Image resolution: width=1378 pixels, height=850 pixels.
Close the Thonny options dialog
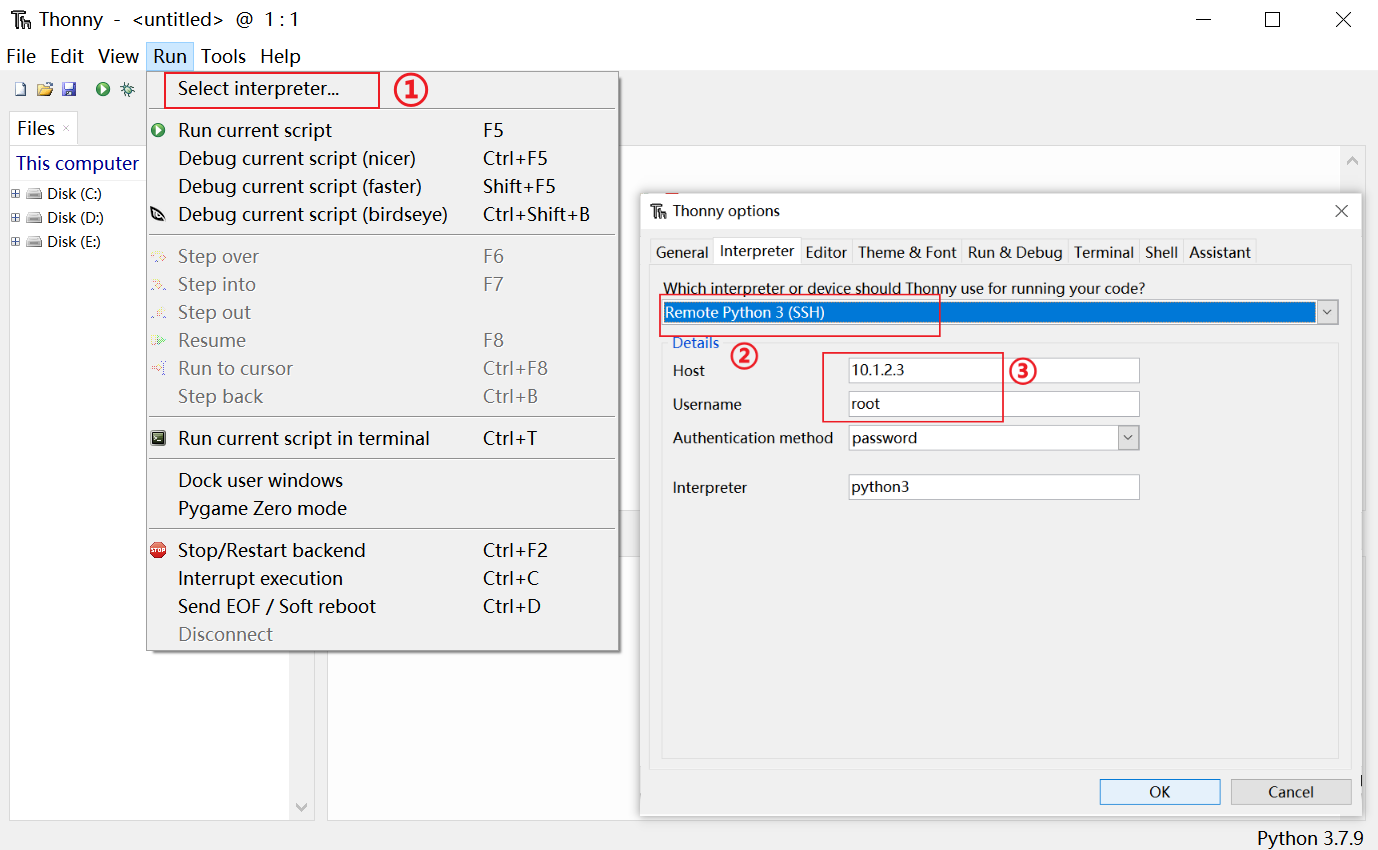[1342, 211]
